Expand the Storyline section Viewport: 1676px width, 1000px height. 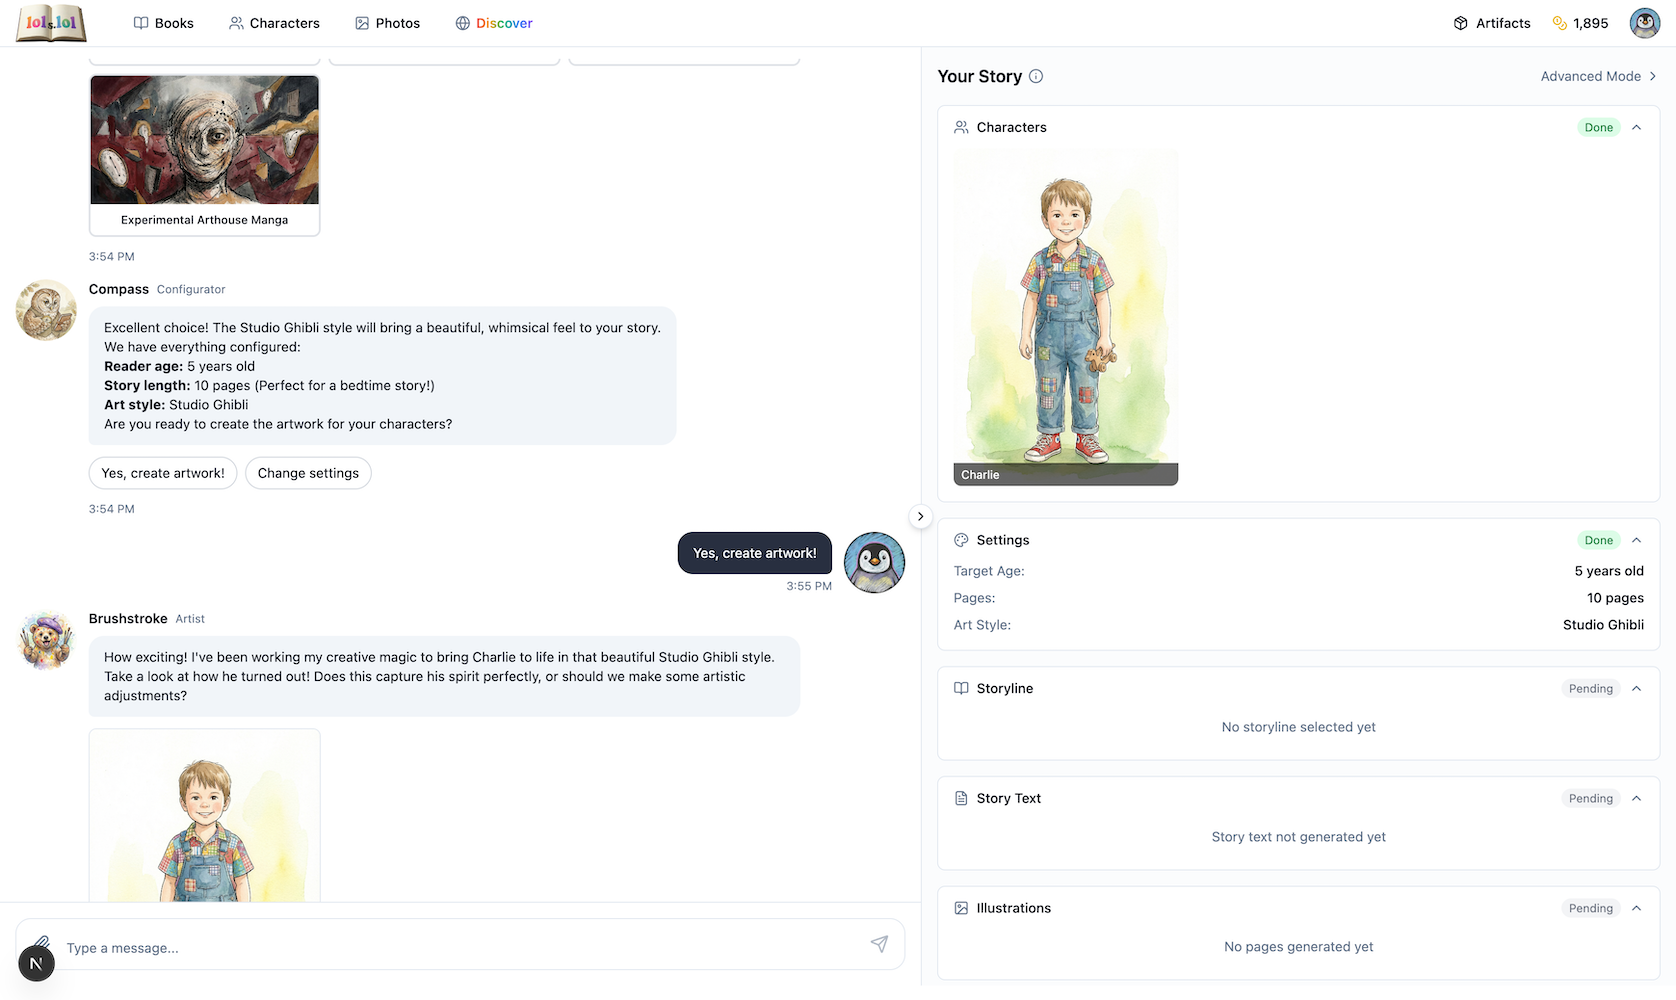pos(1637,688)
